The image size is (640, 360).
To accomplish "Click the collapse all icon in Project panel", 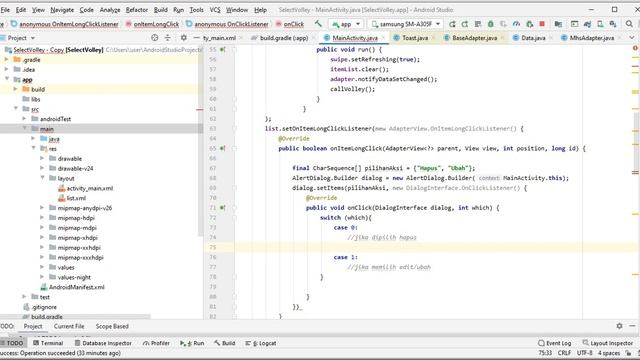I will click(167, 38).
